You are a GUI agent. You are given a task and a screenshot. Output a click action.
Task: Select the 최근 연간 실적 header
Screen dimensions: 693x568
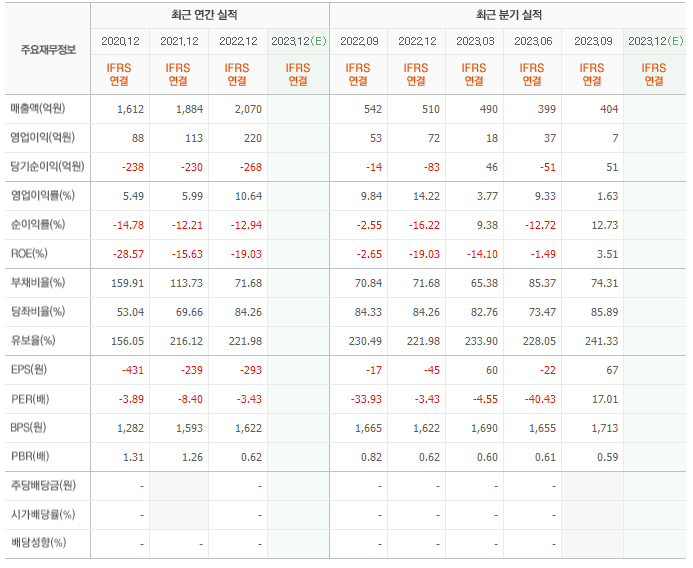[204, 15]
